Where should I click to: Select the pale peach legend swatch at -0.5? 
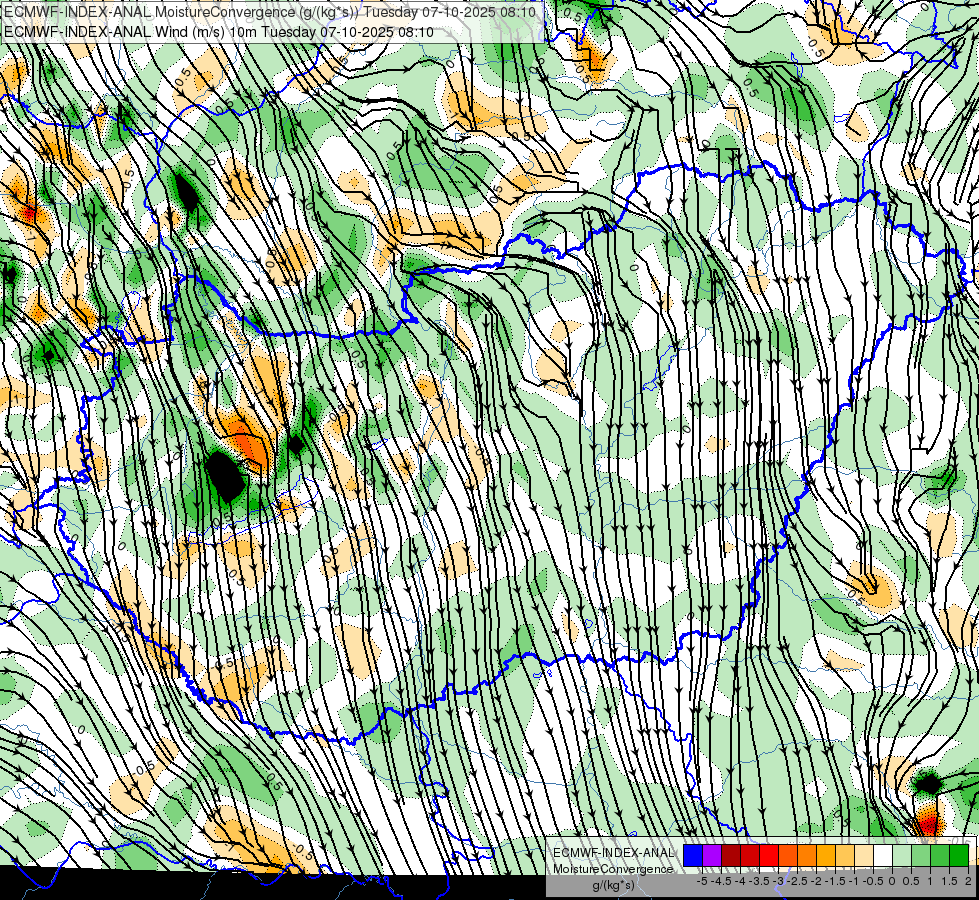point(864,855)
